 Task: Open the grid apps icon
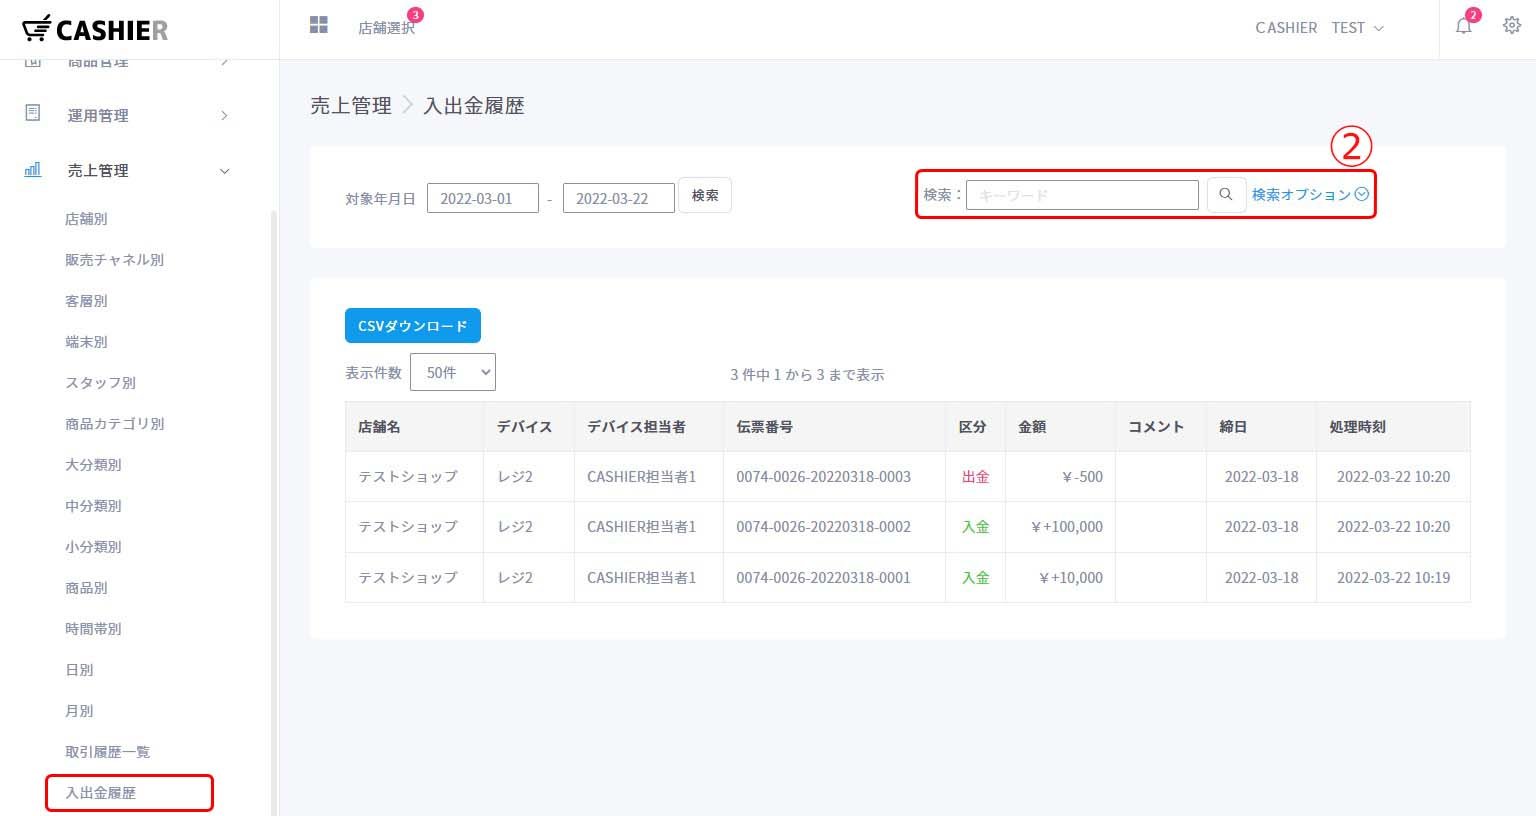319,25
